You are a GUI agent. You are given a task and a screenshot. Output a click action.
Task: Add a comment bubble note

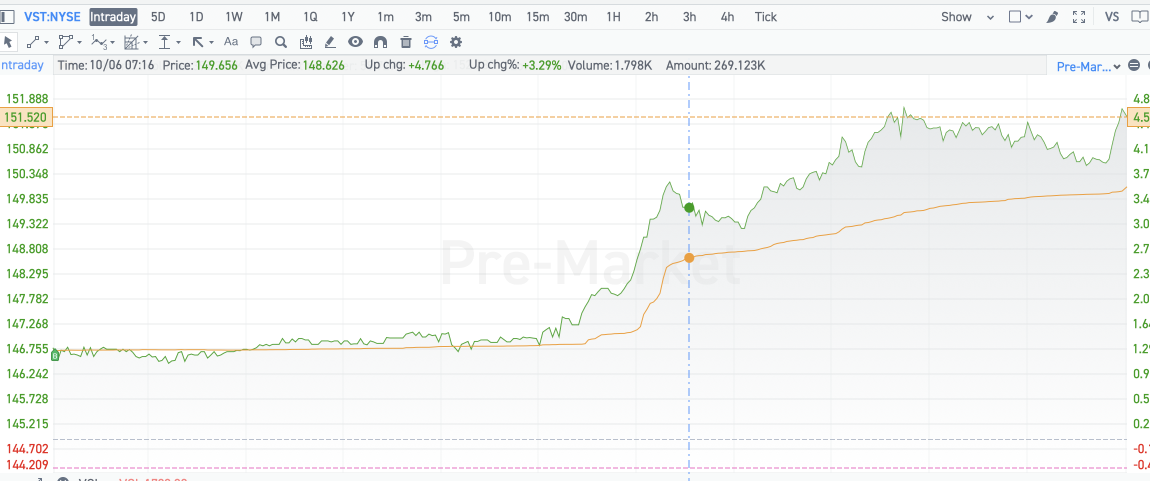coord(256,42)
